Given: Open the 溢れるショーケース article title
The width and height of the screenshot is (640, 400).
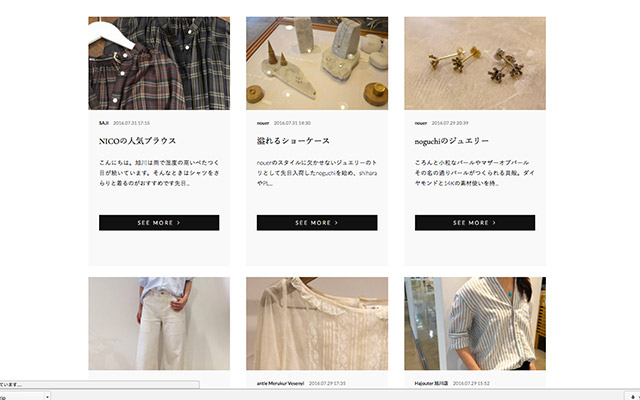Looking at the screenshot, I should [x=293, y=141].
